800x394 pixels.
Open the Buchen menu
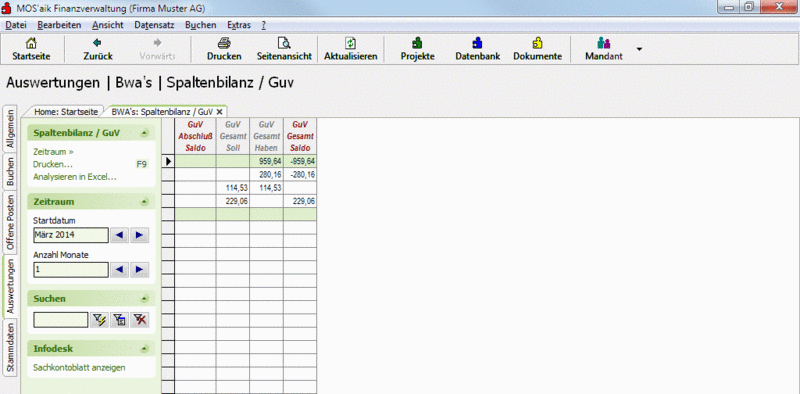click(201, 25)
